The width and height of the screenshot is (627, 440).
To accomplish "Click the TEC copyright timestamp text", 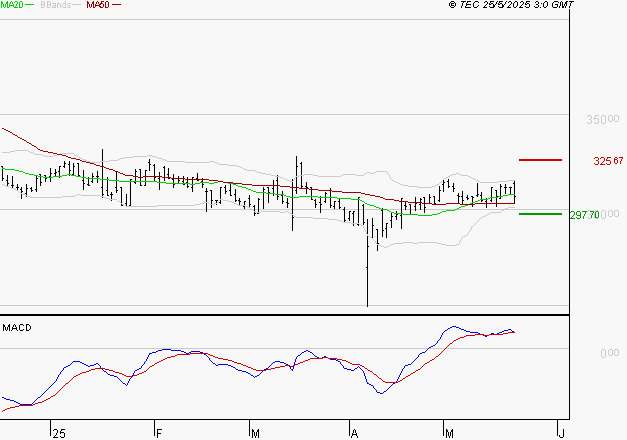I will point(511,6).
